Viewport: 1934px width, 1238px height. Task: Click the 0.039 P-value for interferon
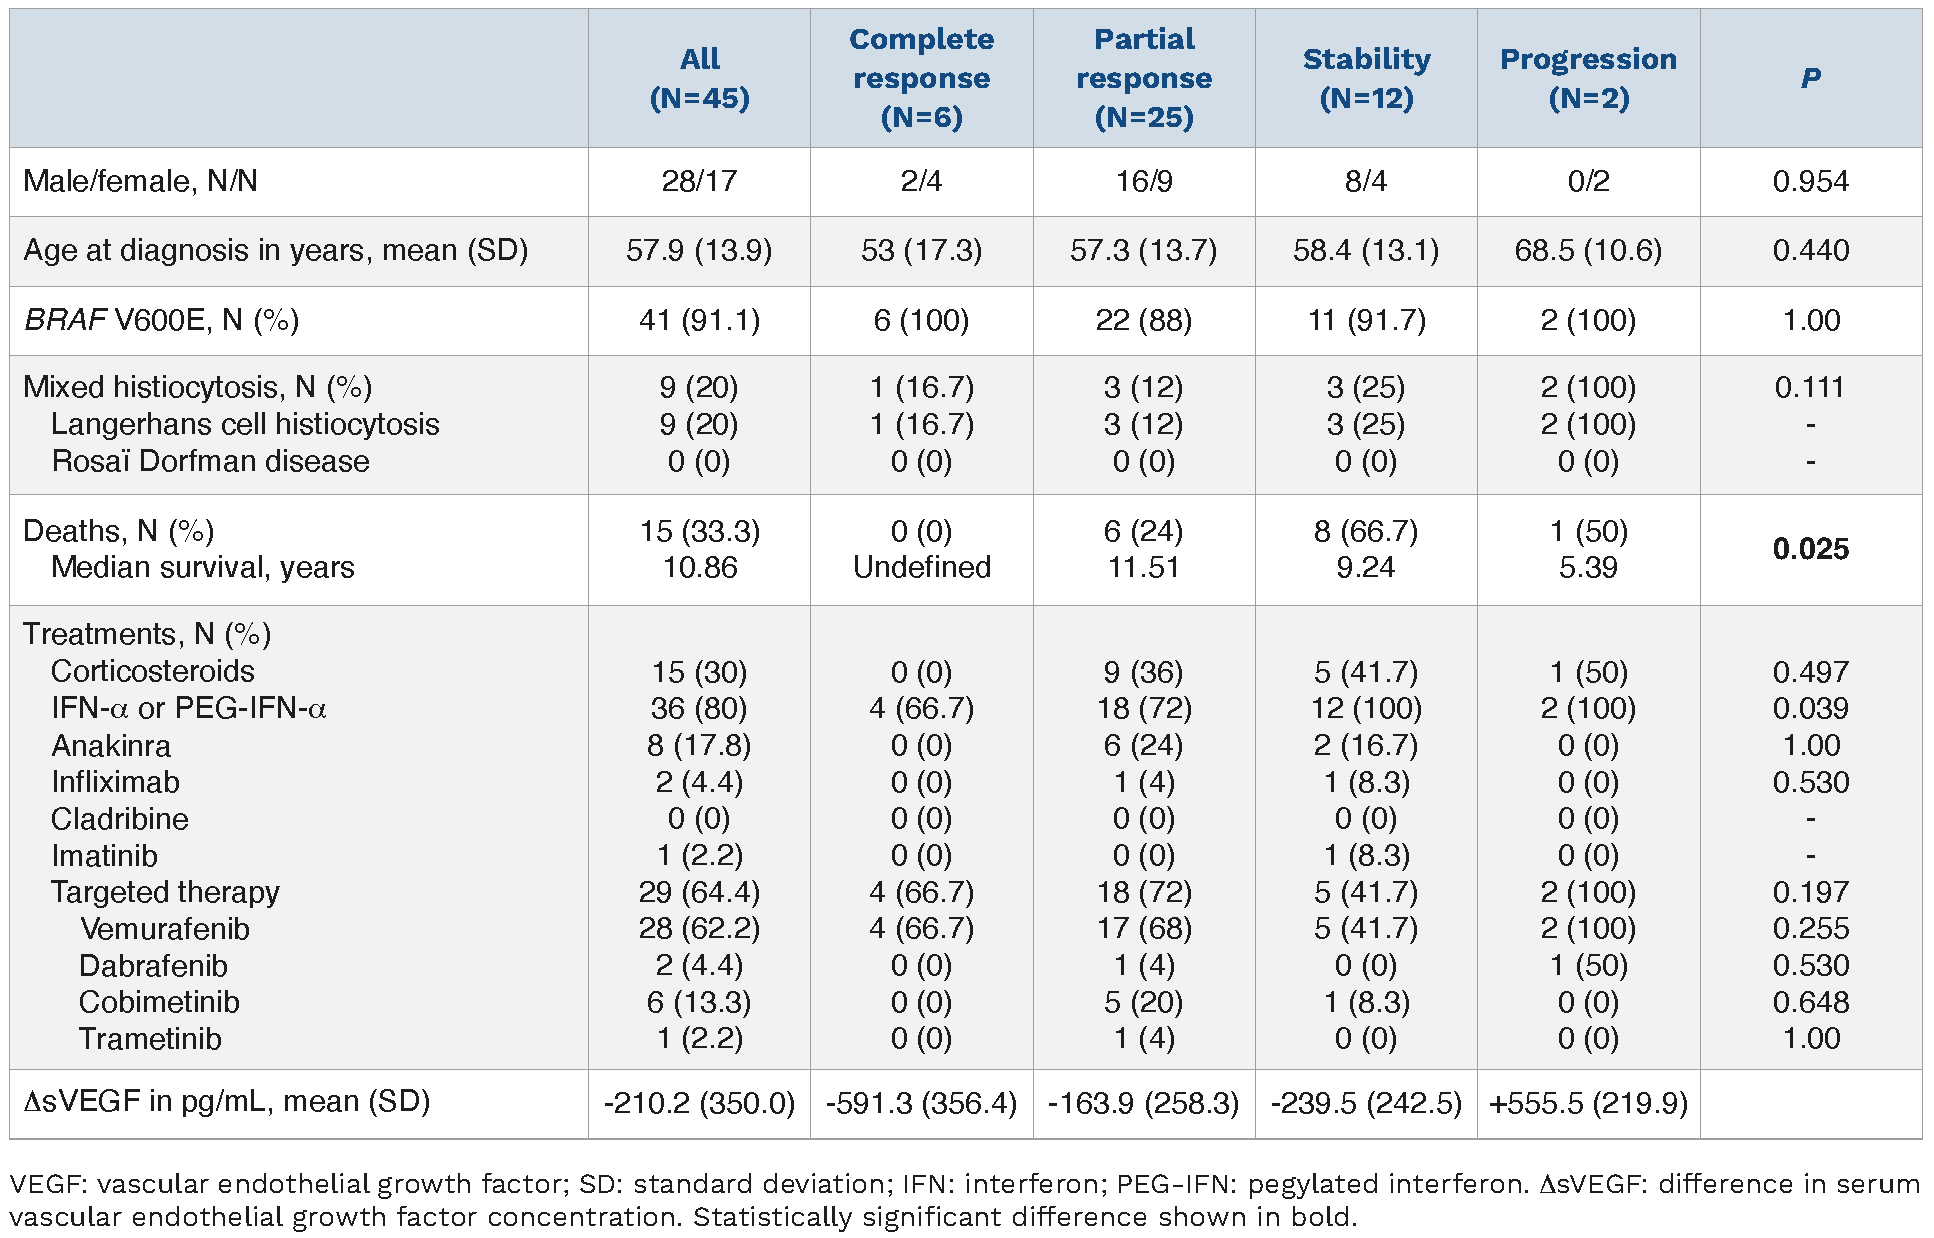[x=1810, y=708]
